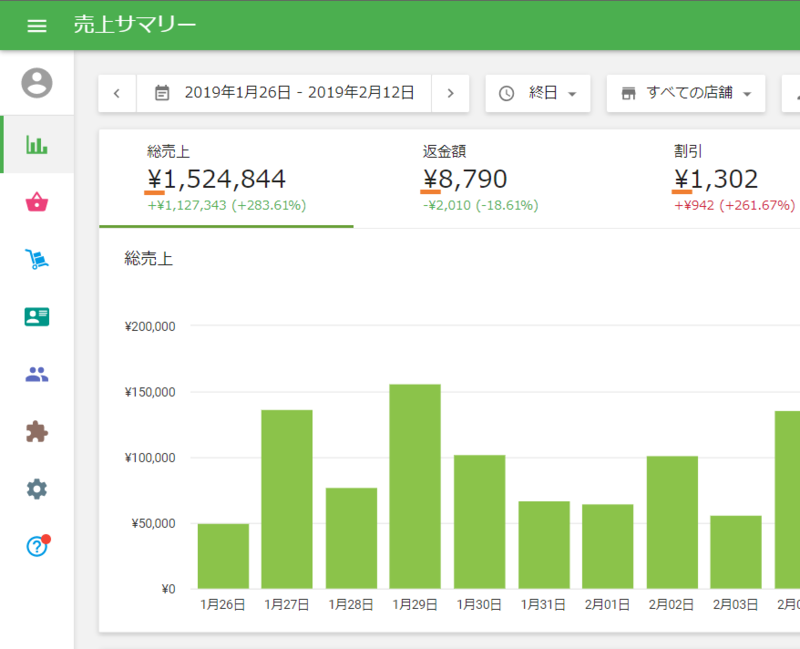
Task: Open the 終日 time filter dropdown
Action: 540,92
